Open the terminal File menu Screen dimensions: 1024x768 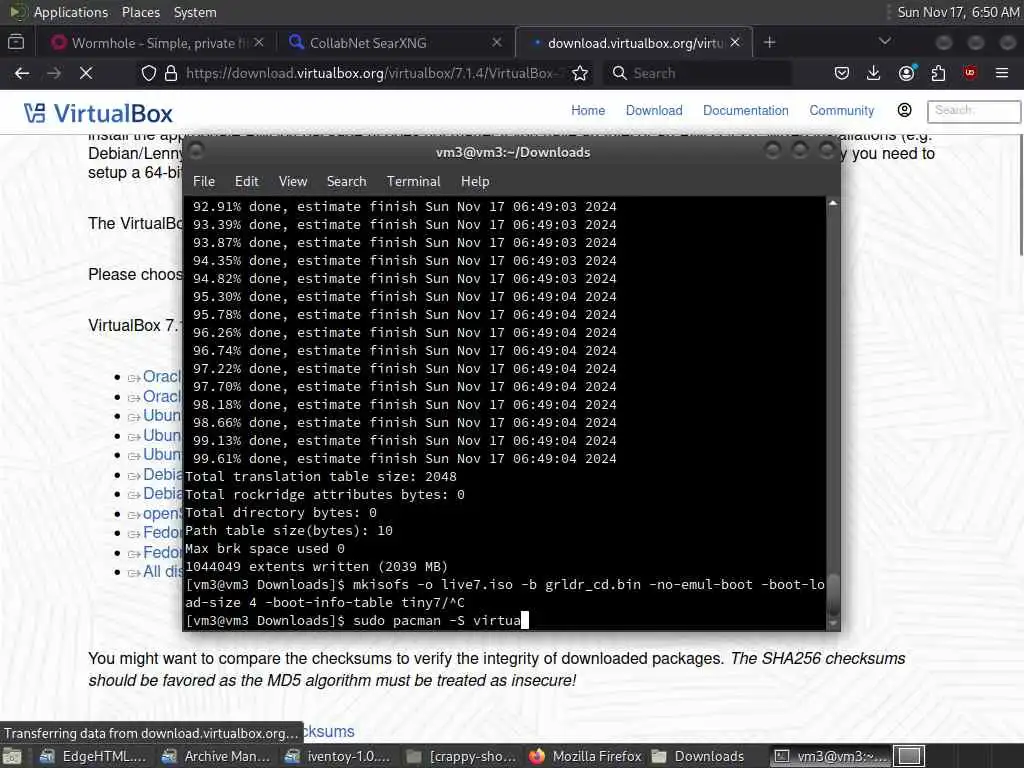[204, 182]
